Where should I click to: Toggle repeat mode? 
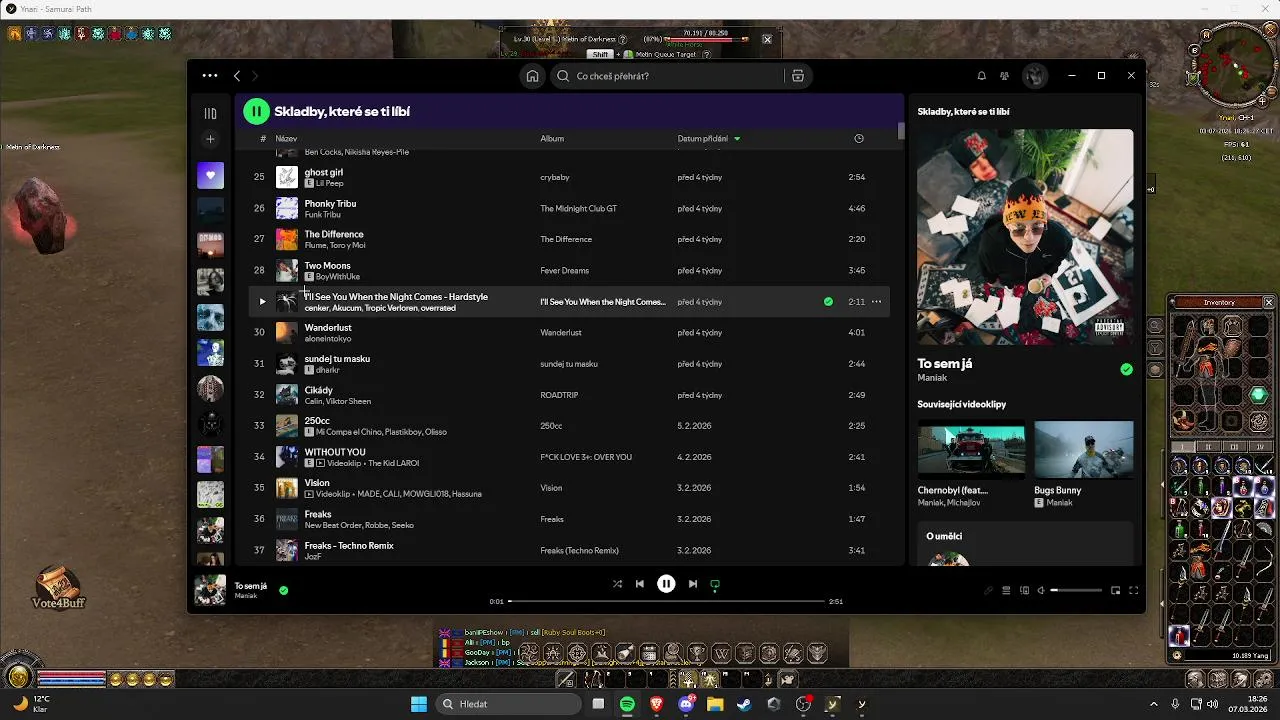click(715, 584)
